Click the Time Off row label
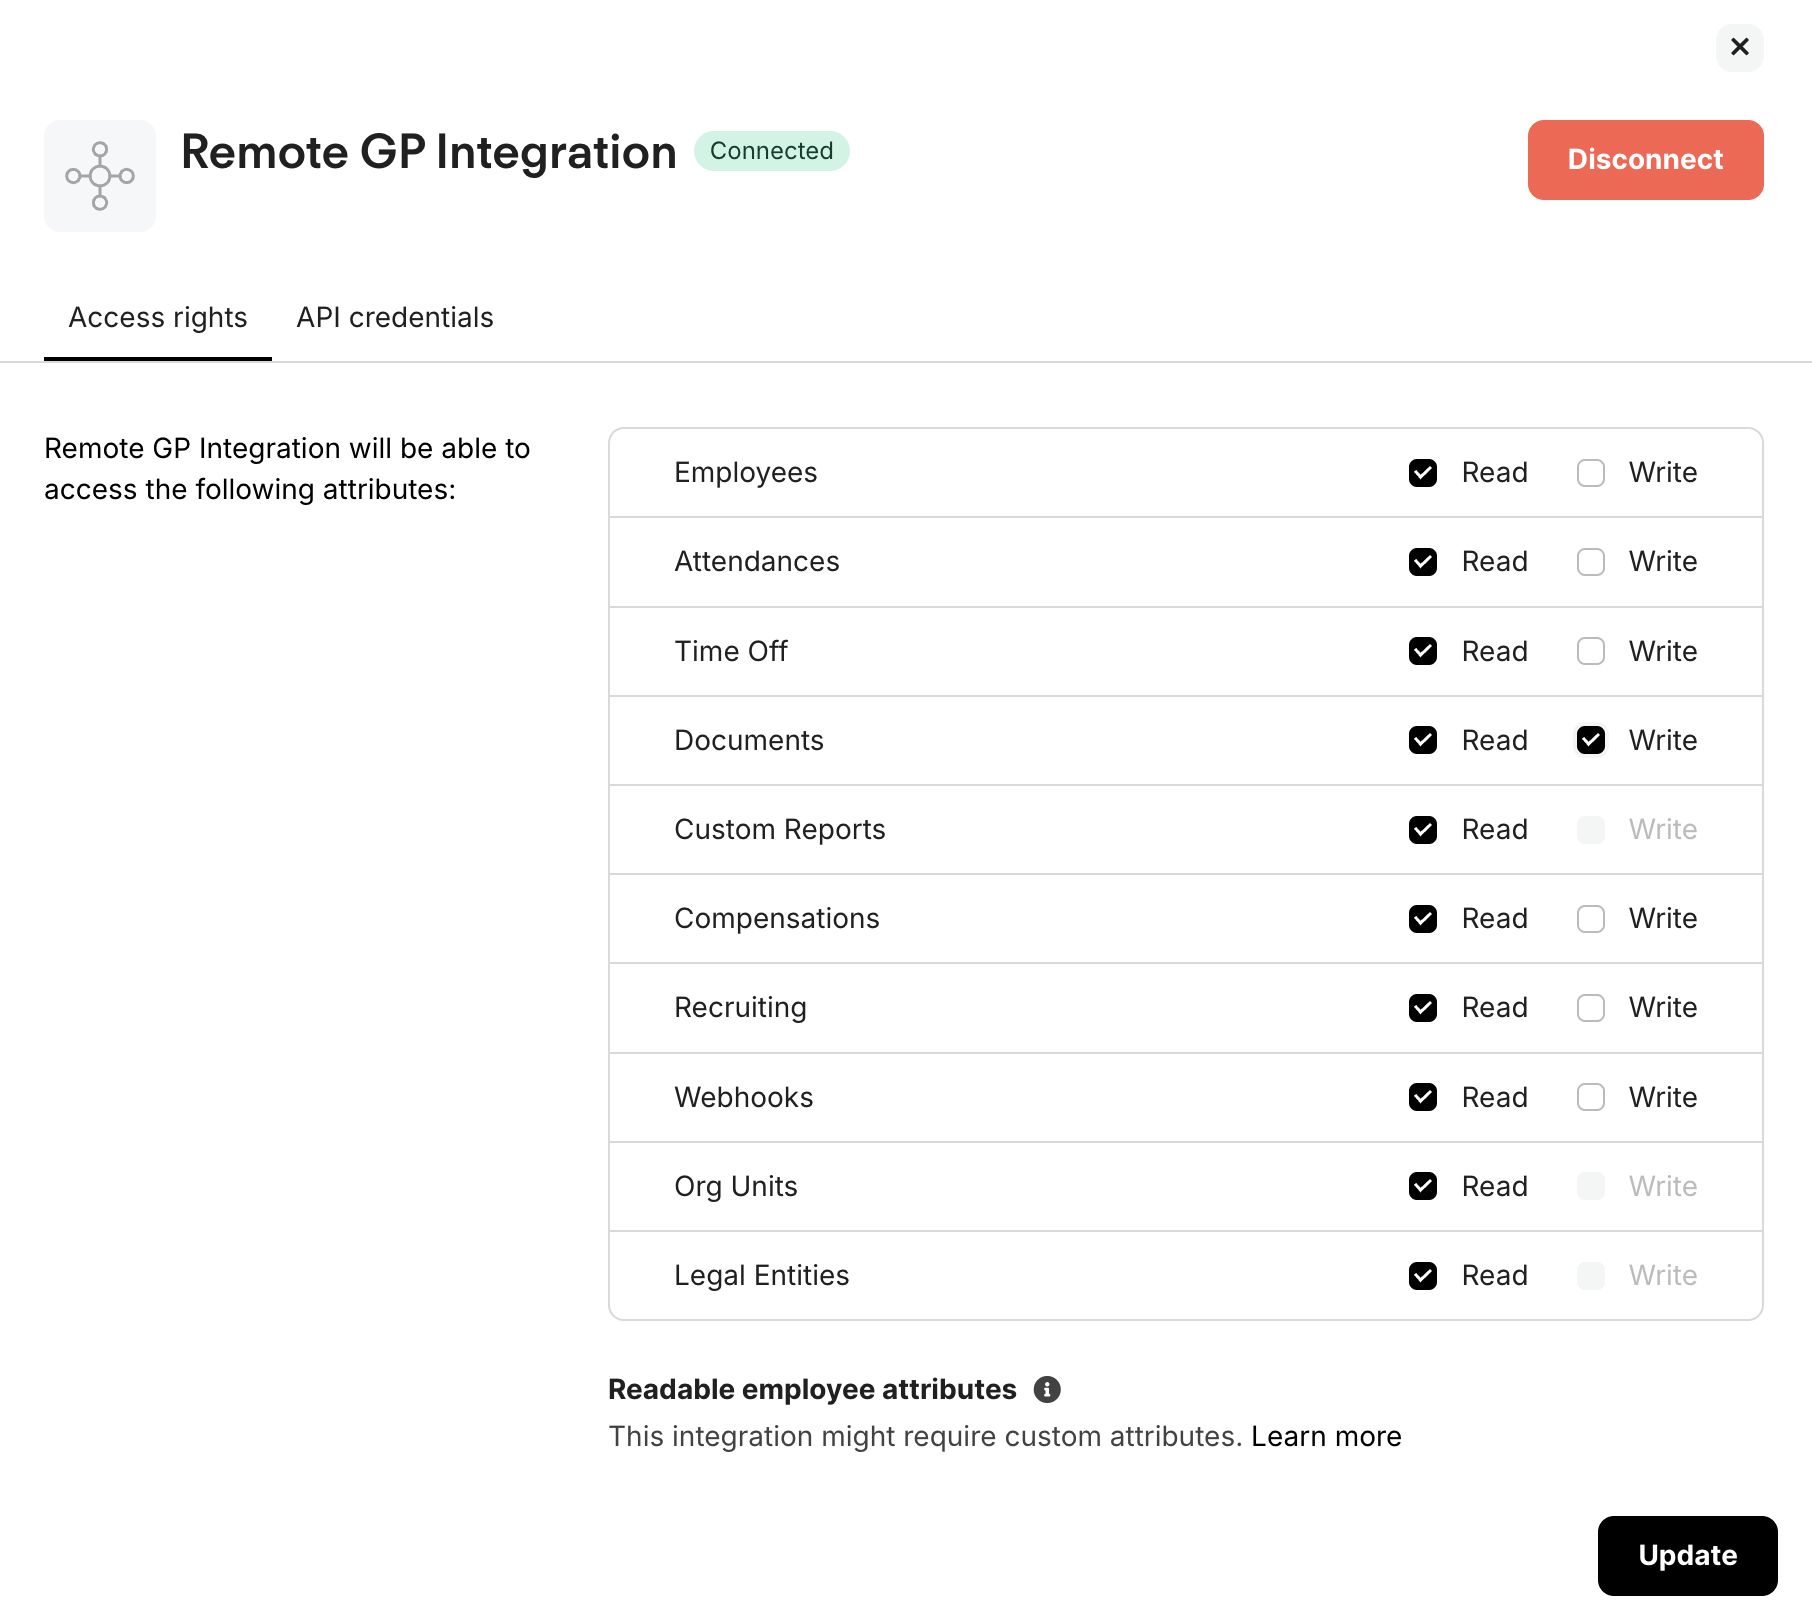 coord(731,651)
